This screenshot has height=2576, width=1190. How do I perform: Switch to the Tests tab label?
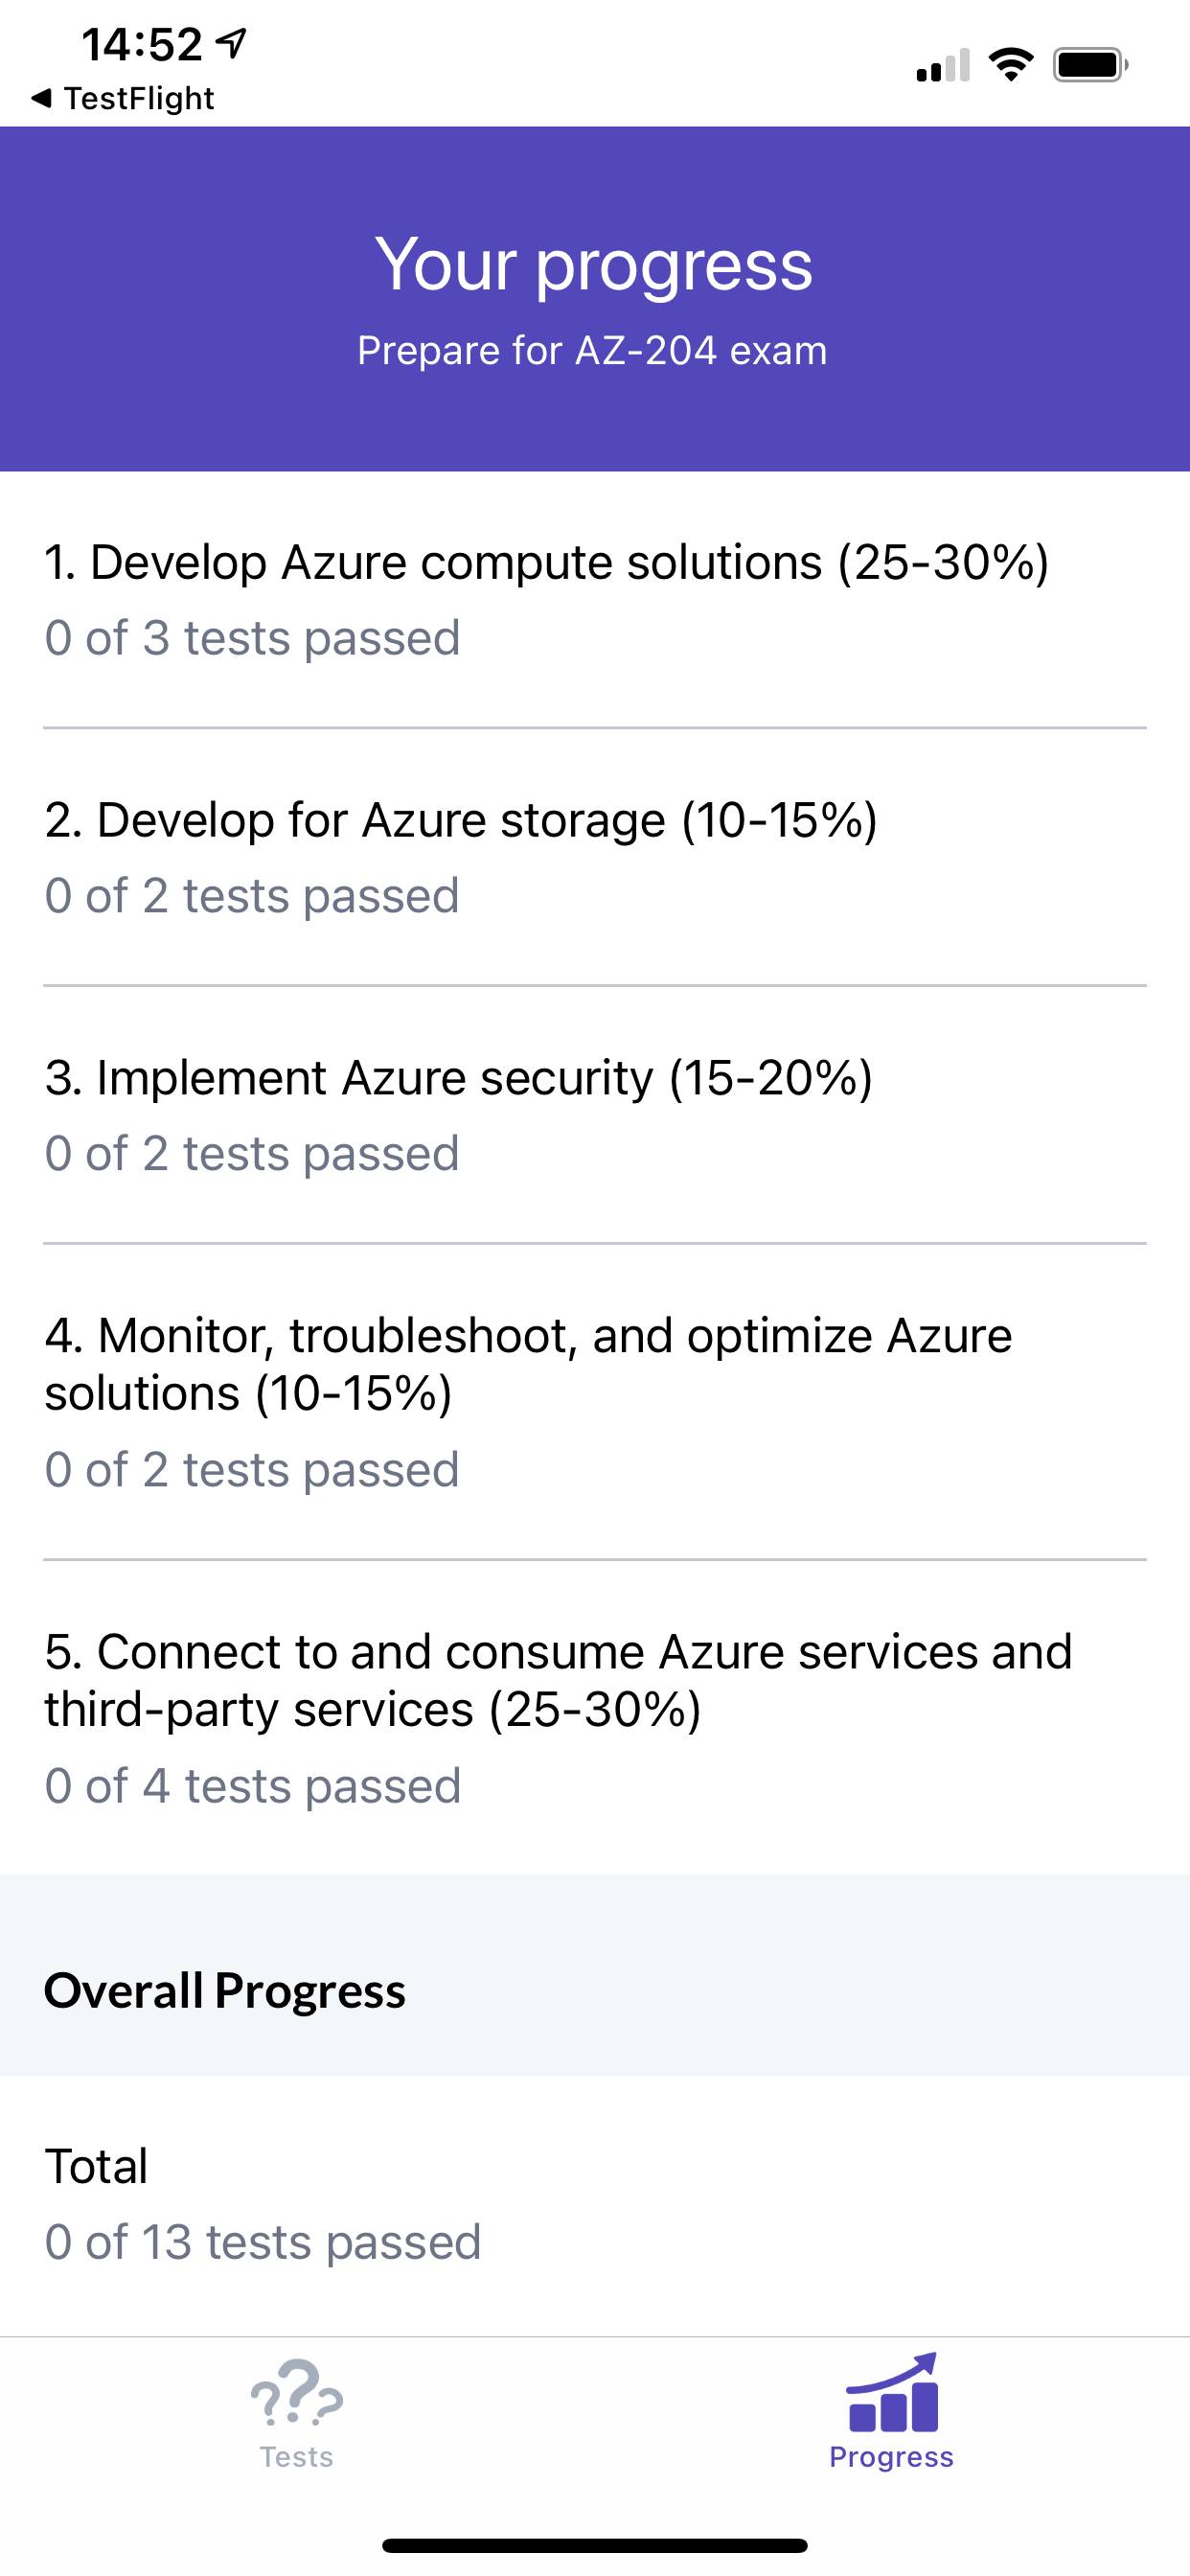296,2456
